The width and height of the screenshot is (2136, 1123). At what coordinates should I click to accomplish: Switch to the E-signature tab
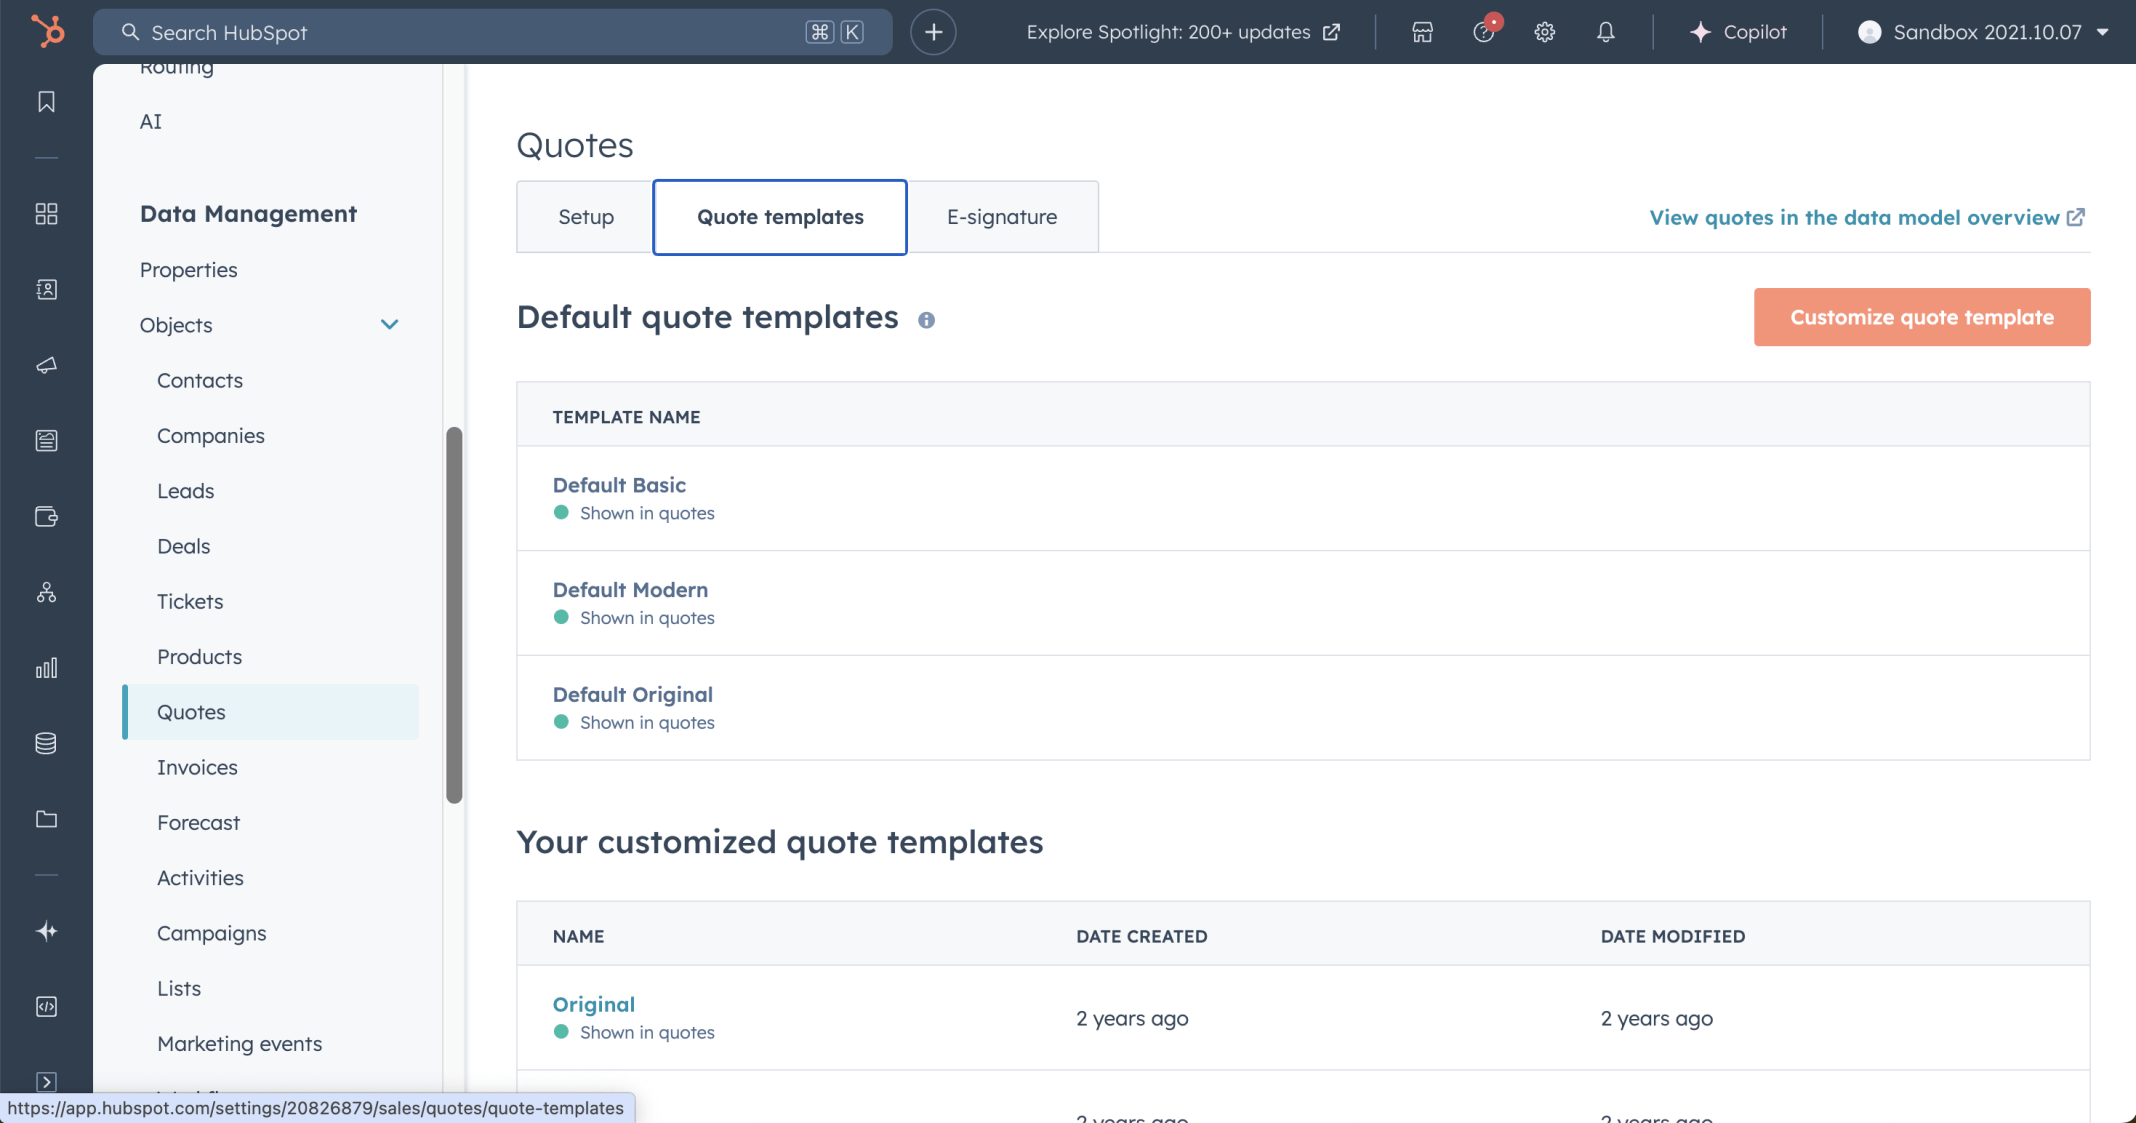[1002, 217]
